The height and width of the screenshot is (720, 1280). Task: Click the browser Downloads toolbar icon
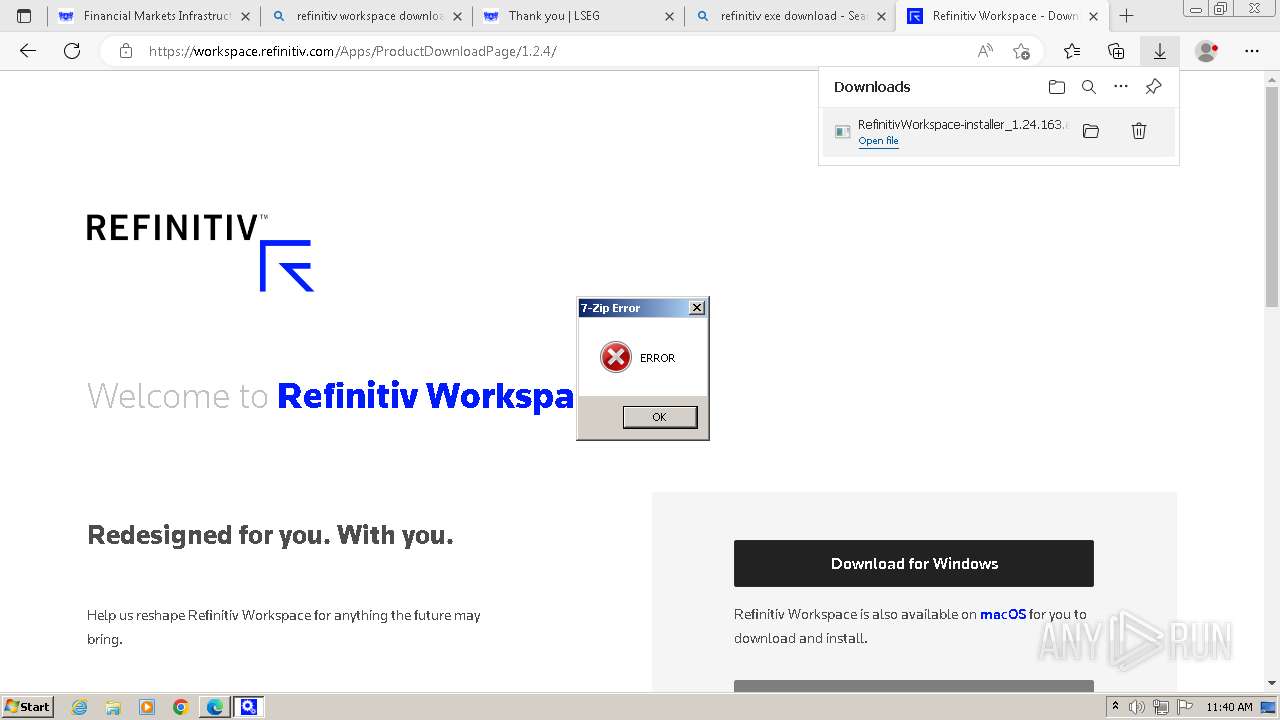click(1160, 51)
